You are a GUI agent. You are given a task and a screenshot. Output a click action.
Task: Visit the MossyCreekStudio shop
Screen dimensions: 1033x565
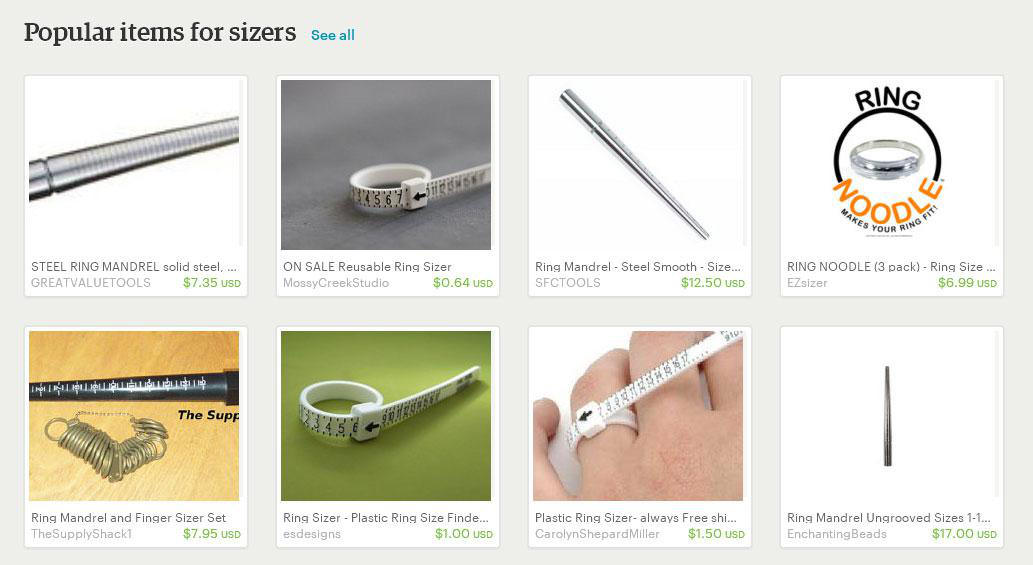pos(336,282)
